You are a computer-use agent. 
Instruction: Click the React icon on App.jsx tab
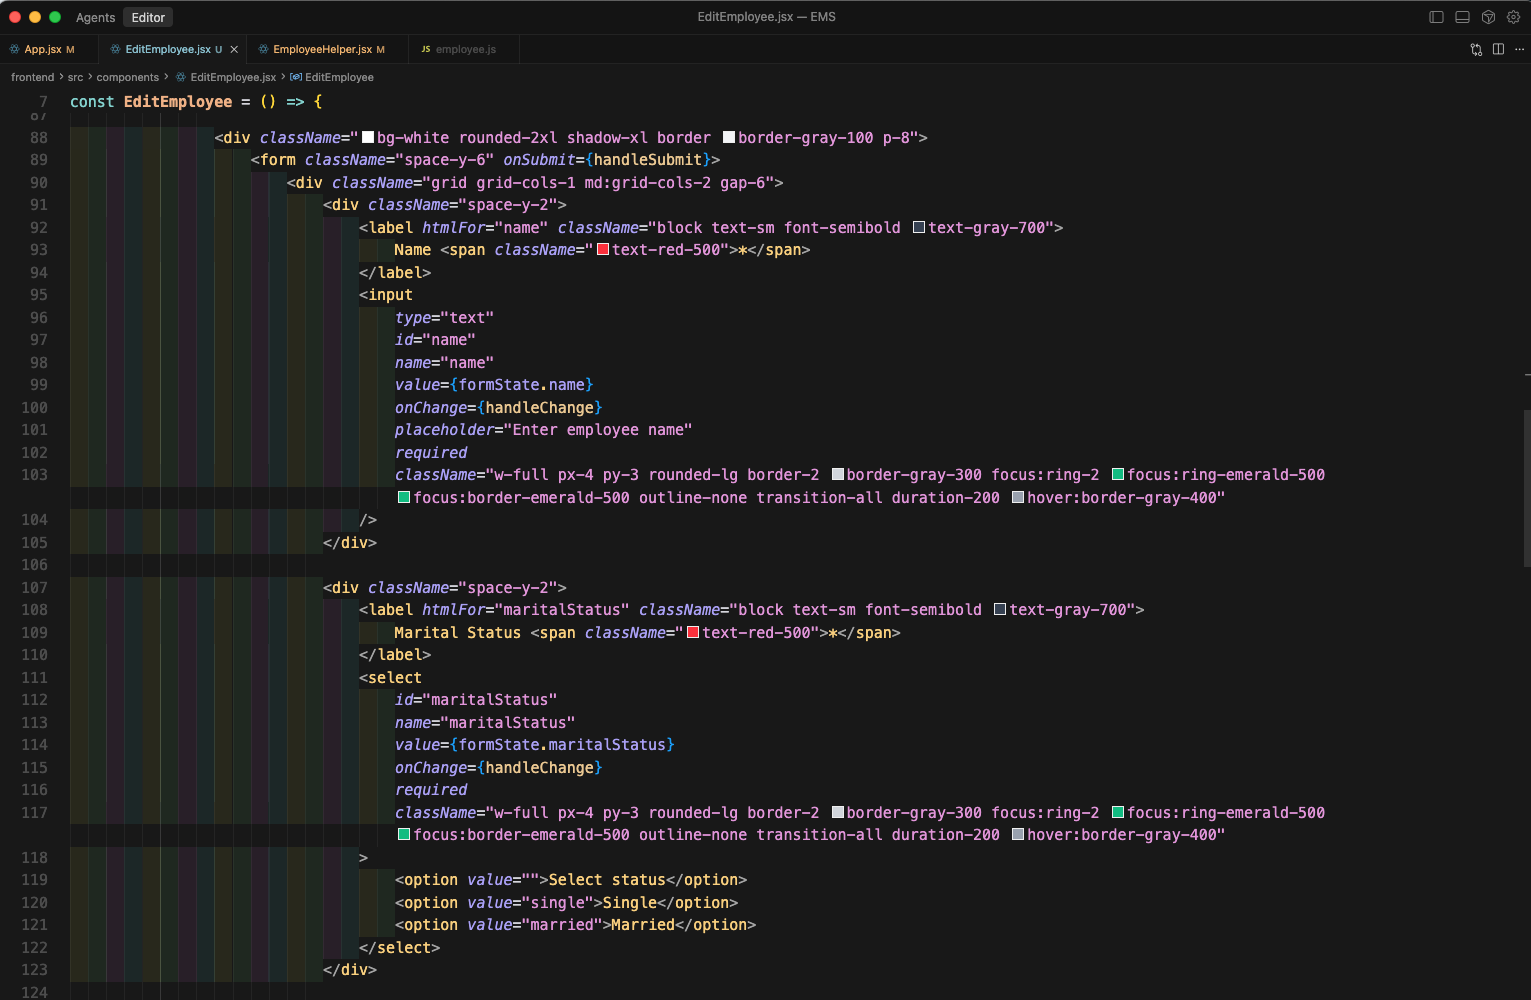[15, 49]
